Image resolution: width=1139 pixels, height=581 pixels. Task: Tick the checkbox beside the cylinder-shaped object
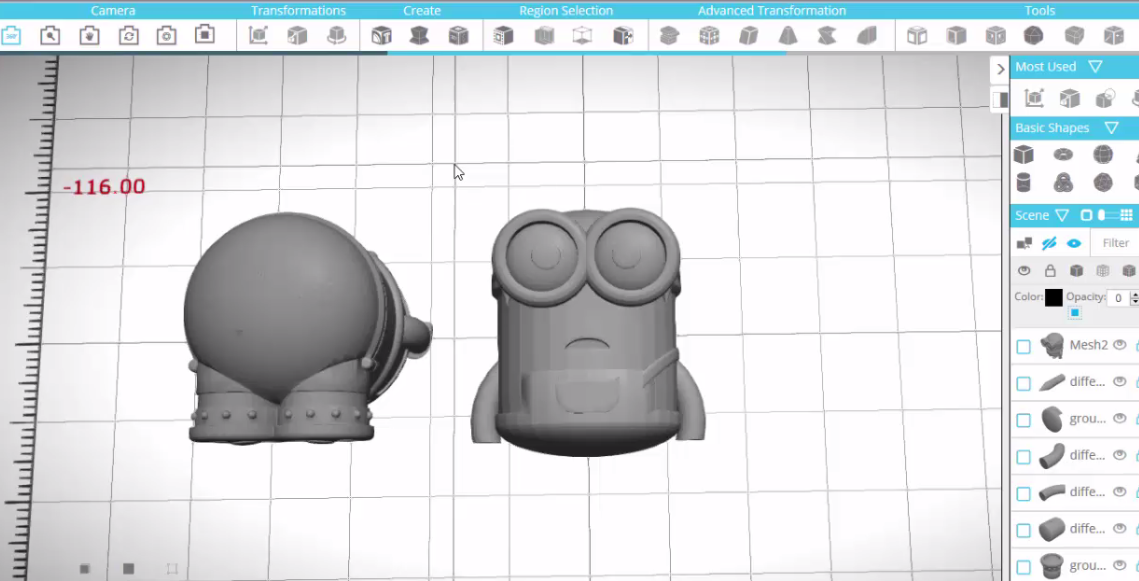[x=1024, y=530]
